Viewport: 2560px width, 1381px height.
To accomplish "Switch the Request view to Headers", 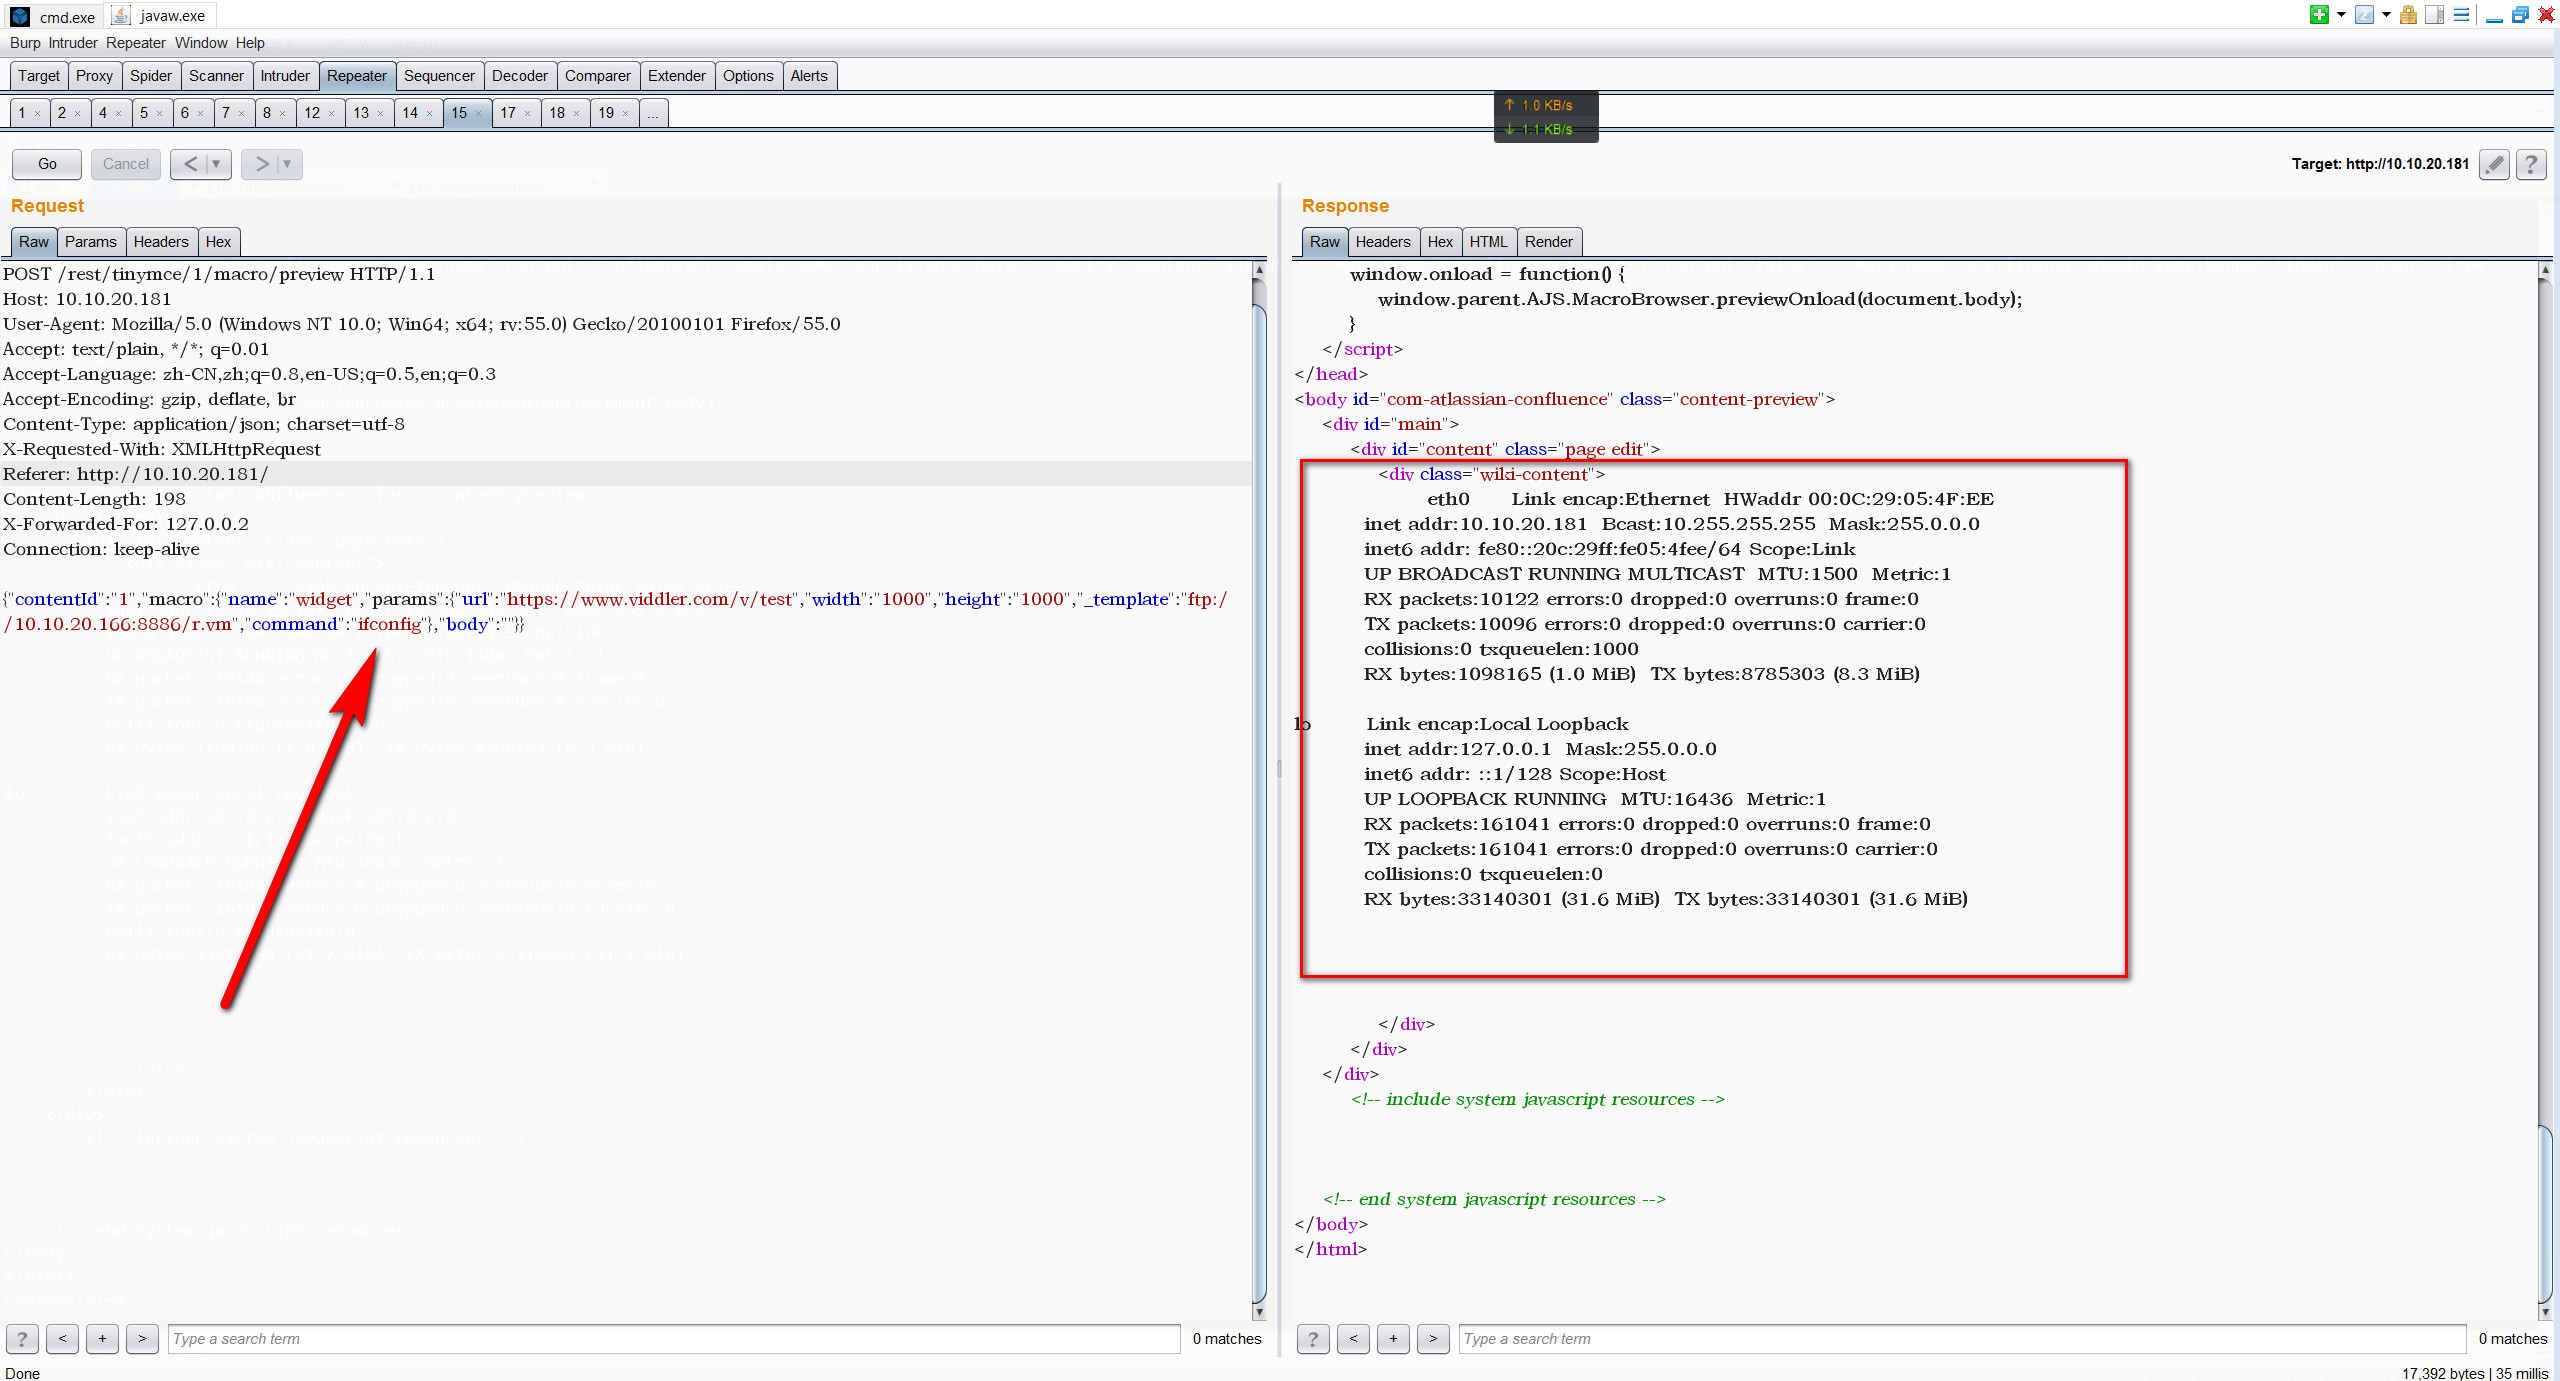I will tap(161, 242).
